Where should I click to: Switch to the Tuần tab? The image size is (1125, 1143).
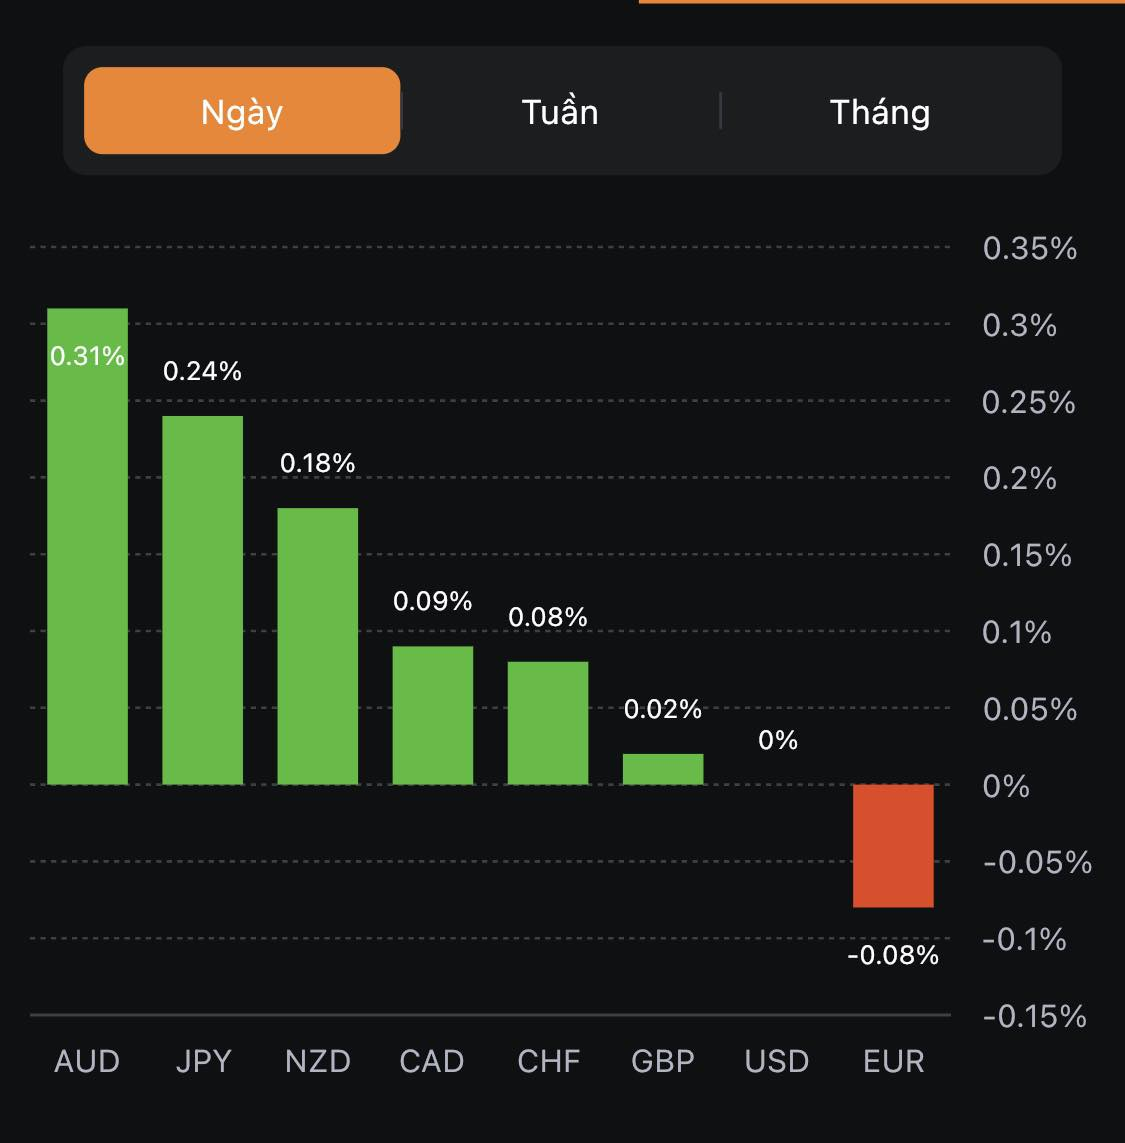(x=560, y=111)
